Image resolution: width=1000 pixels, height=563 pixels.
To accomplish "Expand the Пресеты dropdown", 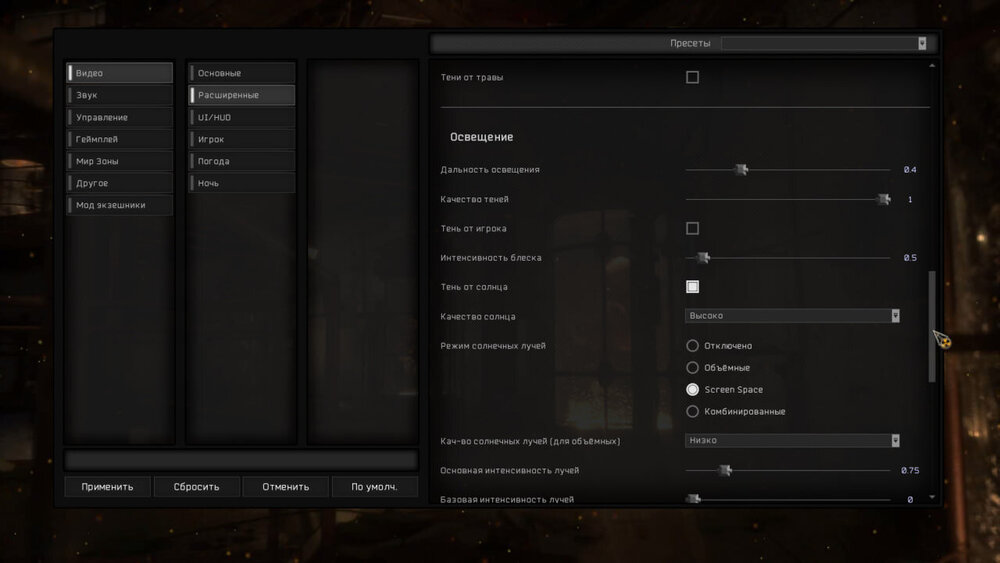I will tap(921, 44).
